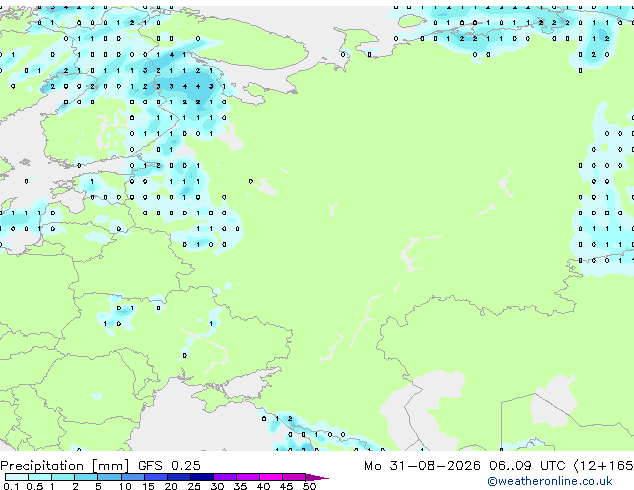This screenshot has width=634, height=490.
Task: Click the "20" legend scale label
Action: pyautogui.click(x=171, y=486)
